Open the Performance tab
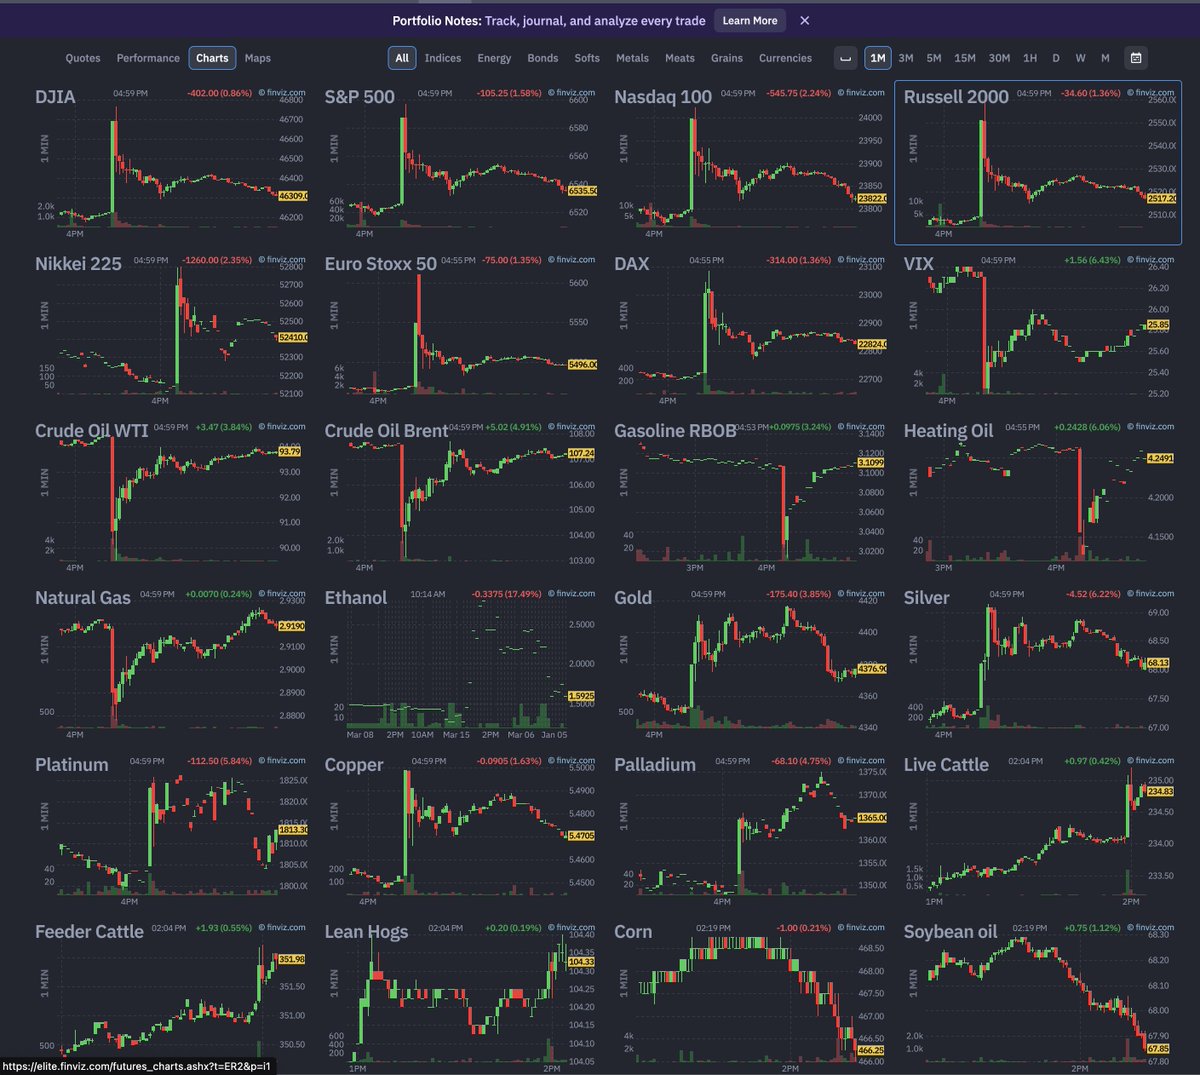This screenshot has height=1075, width=1200. tap(148, 58)
